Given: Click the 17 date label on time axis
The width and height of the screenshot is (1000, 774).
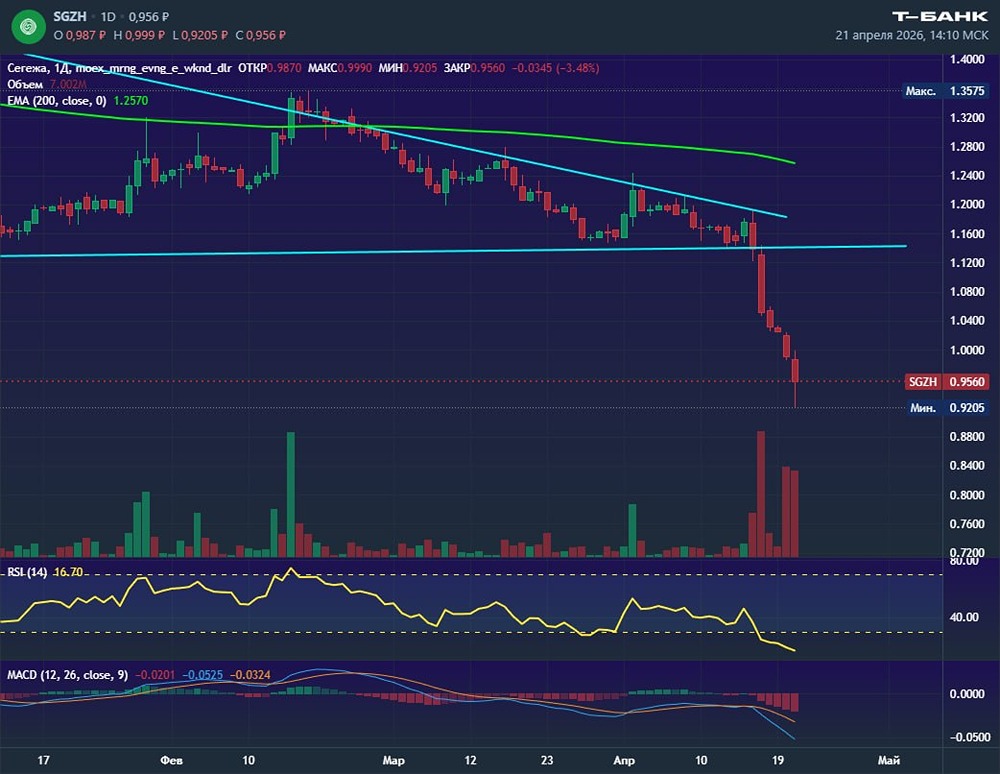Looking at the screenshot, I should [43, 761].
